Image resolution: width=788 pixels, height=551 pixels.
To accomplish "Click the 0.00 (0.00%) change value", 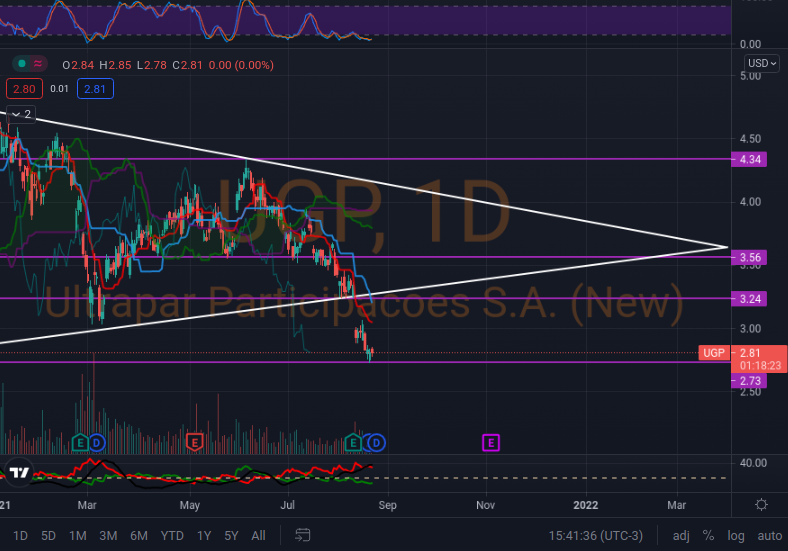I will (241, 65).
